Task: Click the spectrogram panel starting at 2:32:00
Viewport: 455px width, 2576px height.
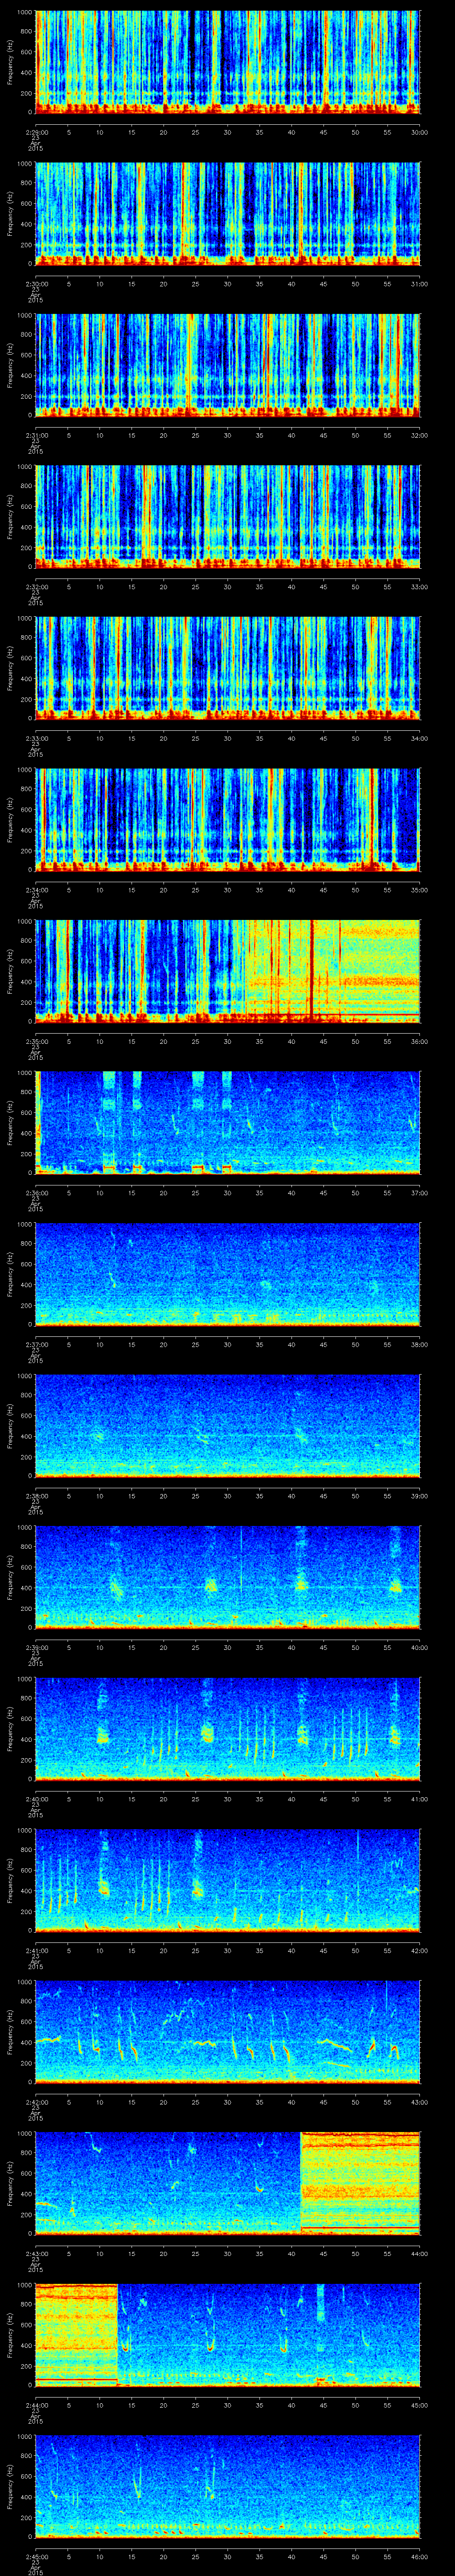Action: tap(228, 517)
